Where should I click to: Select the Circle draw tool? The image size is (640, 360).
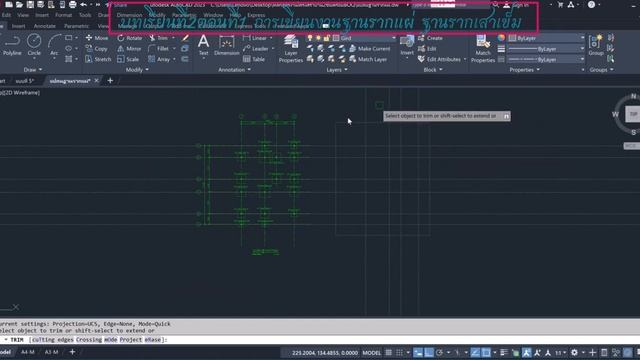(34, 45)
